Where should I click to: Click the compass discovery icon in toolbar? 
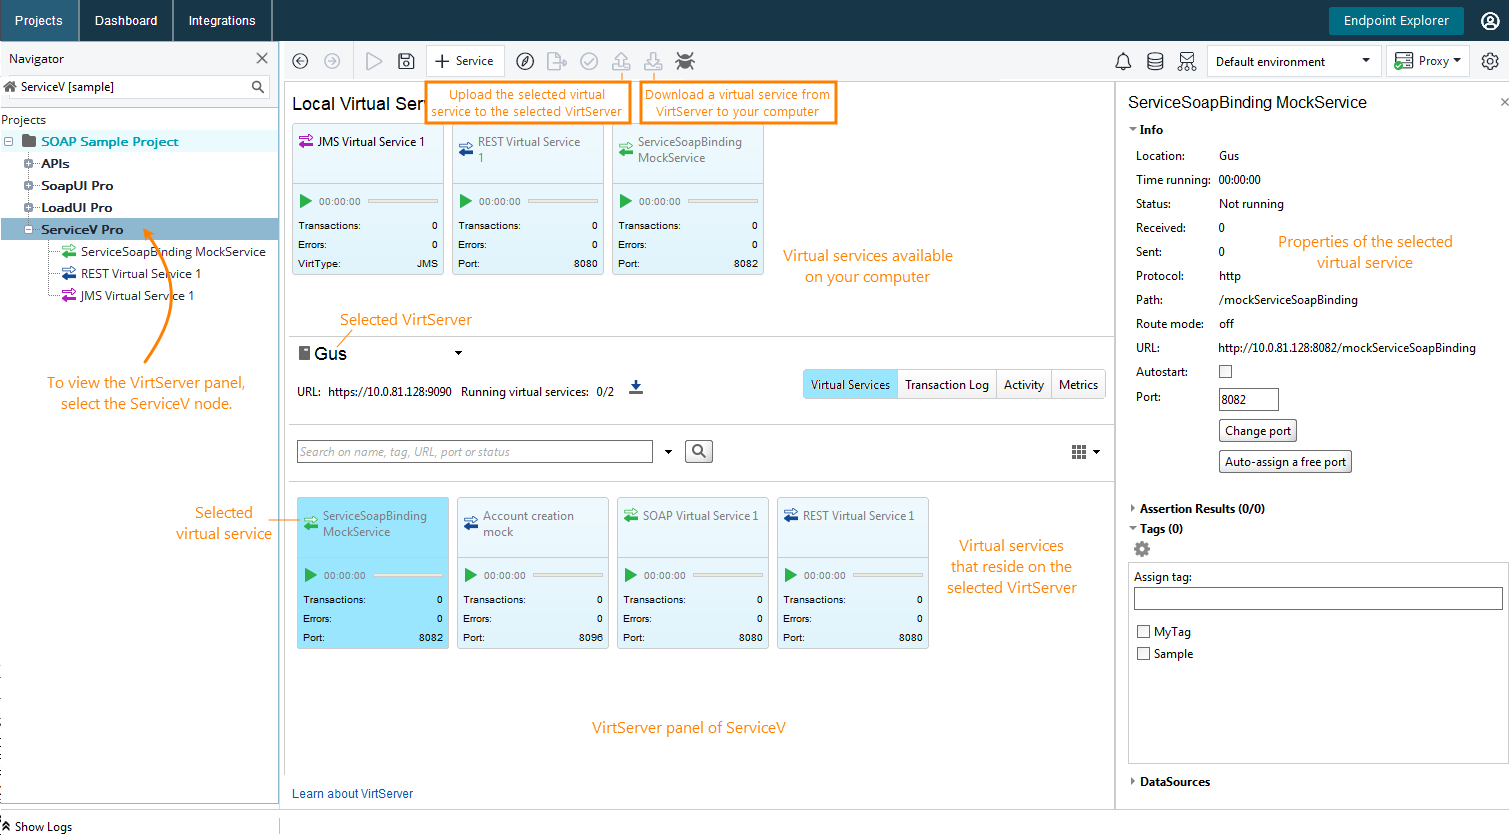(525, 61)
